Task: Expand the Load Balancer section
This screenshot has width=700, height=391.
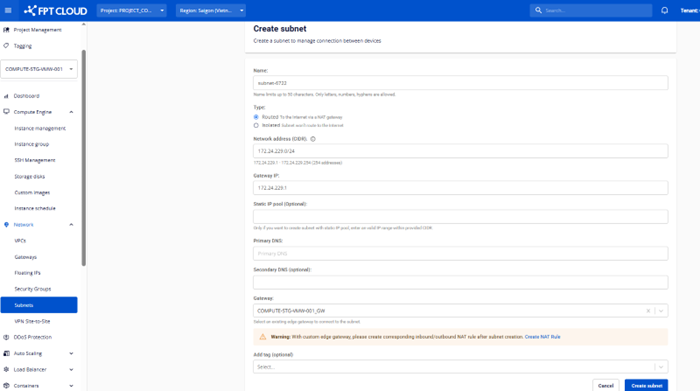Action: coord(71,370)
